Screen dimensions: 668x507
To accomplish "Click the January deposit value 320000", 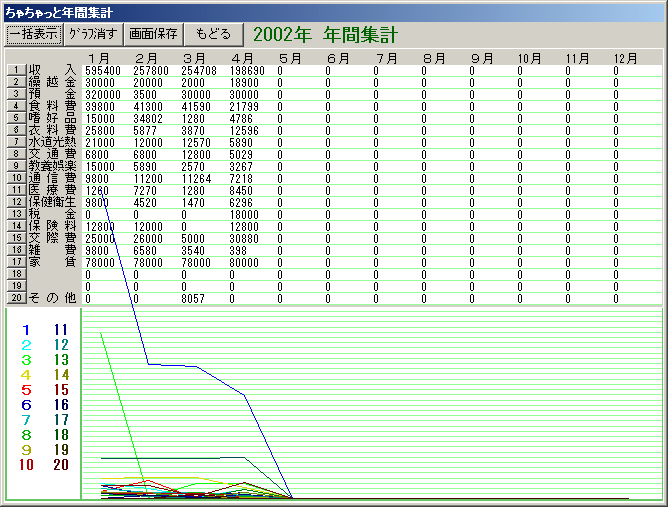I will click(x=103, y=95).
